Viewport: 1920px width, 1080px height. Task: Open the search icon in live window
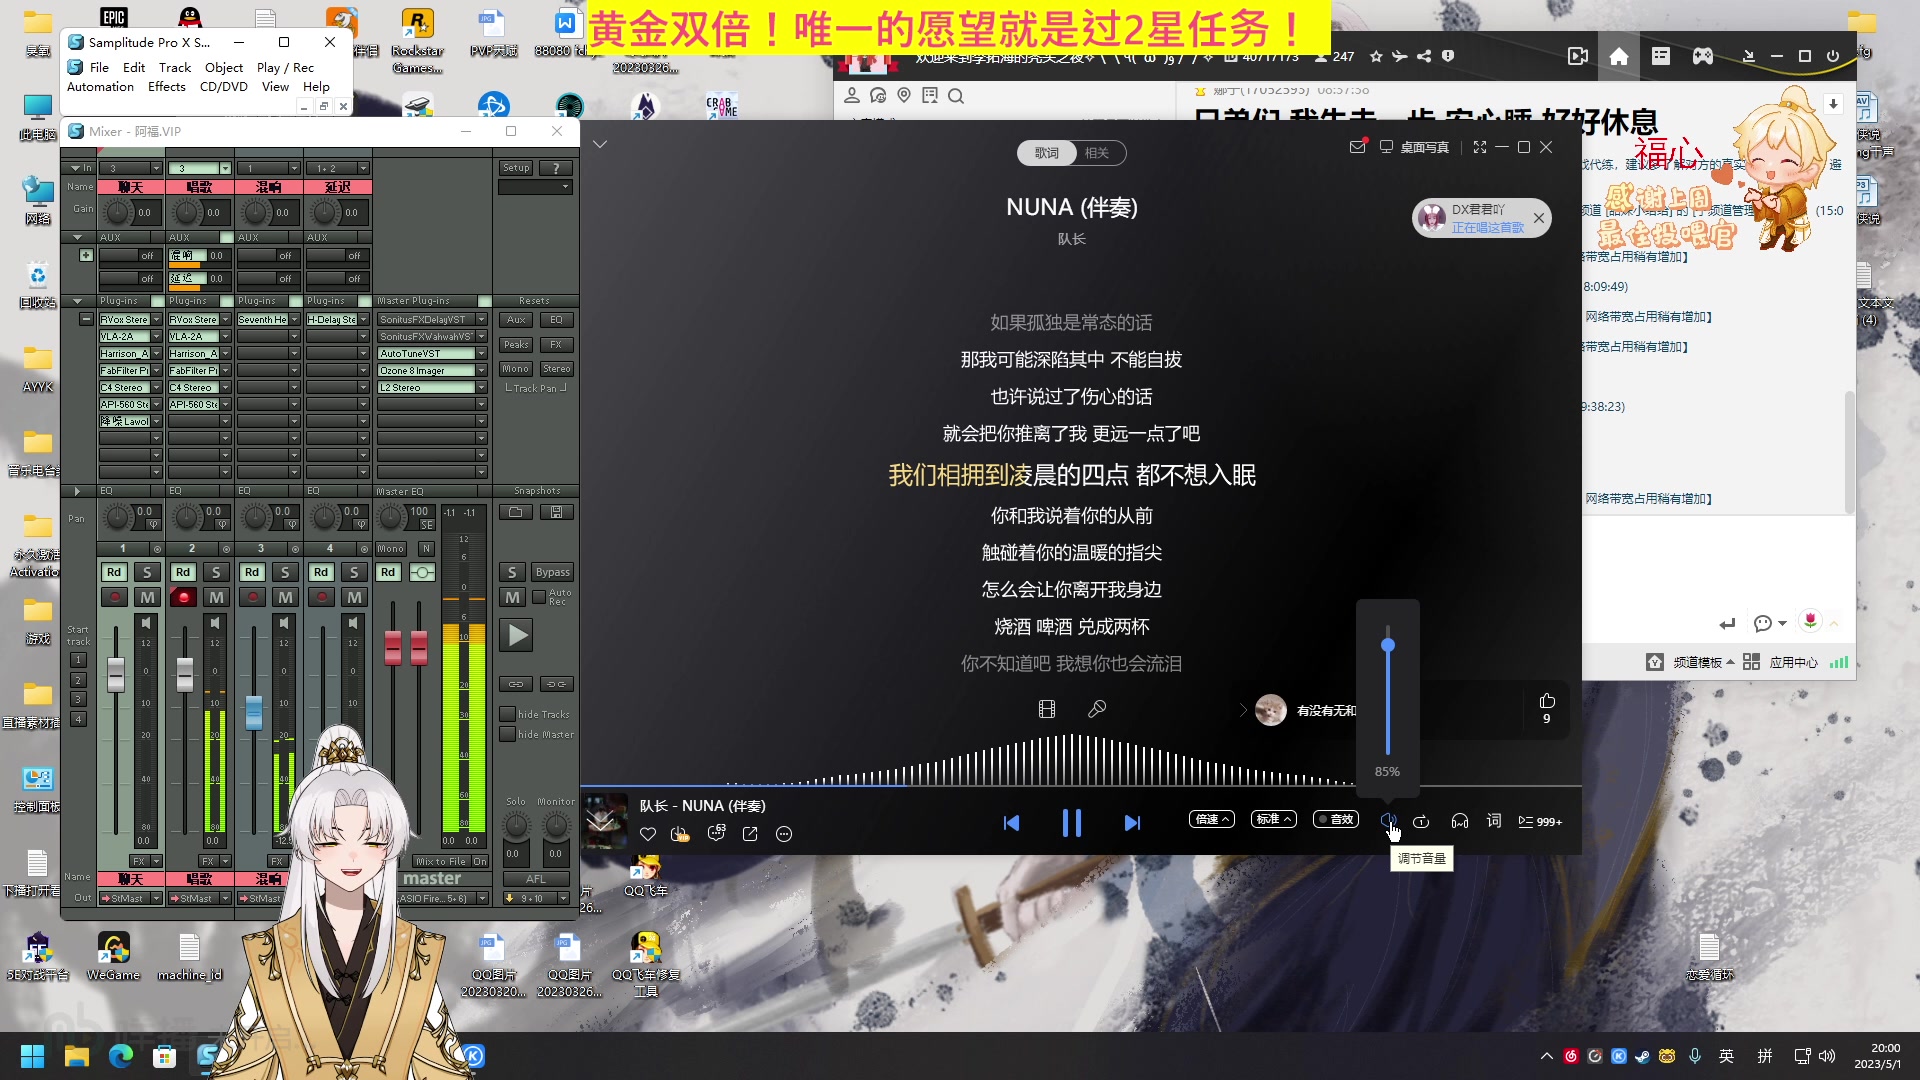pos(956,96)
